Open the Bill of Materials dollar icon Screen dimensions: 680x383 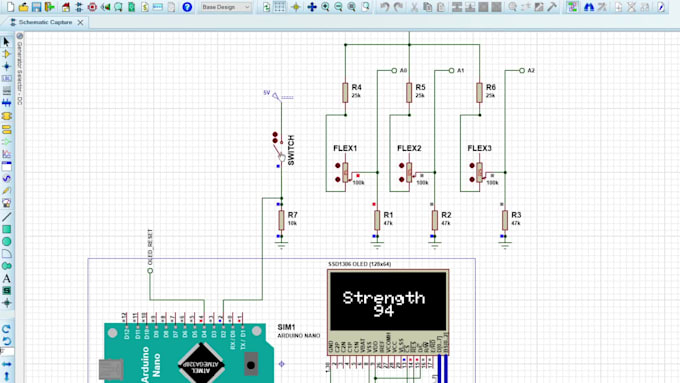(145, 7)
